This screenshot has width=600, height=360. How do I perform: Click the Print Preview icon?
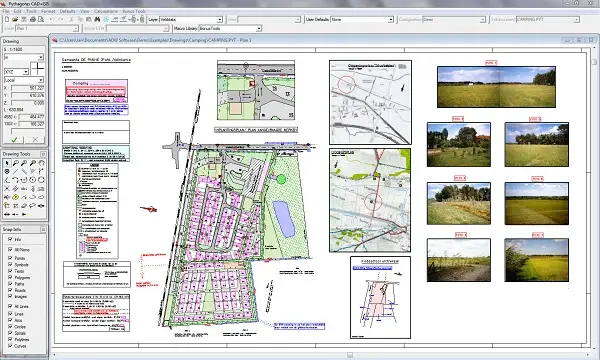click(41, 19)
